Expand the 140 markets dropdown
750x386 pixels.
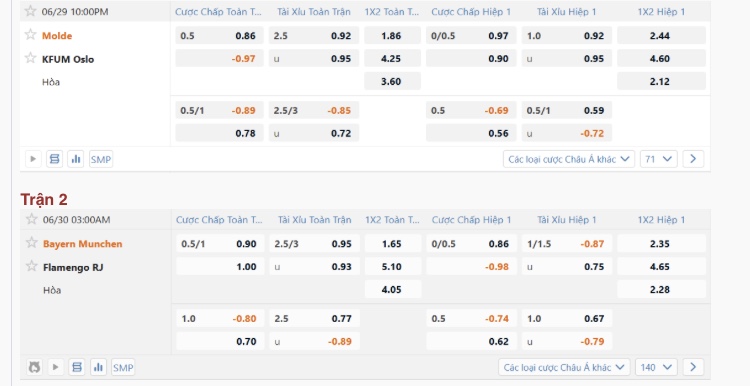(656, 367)
